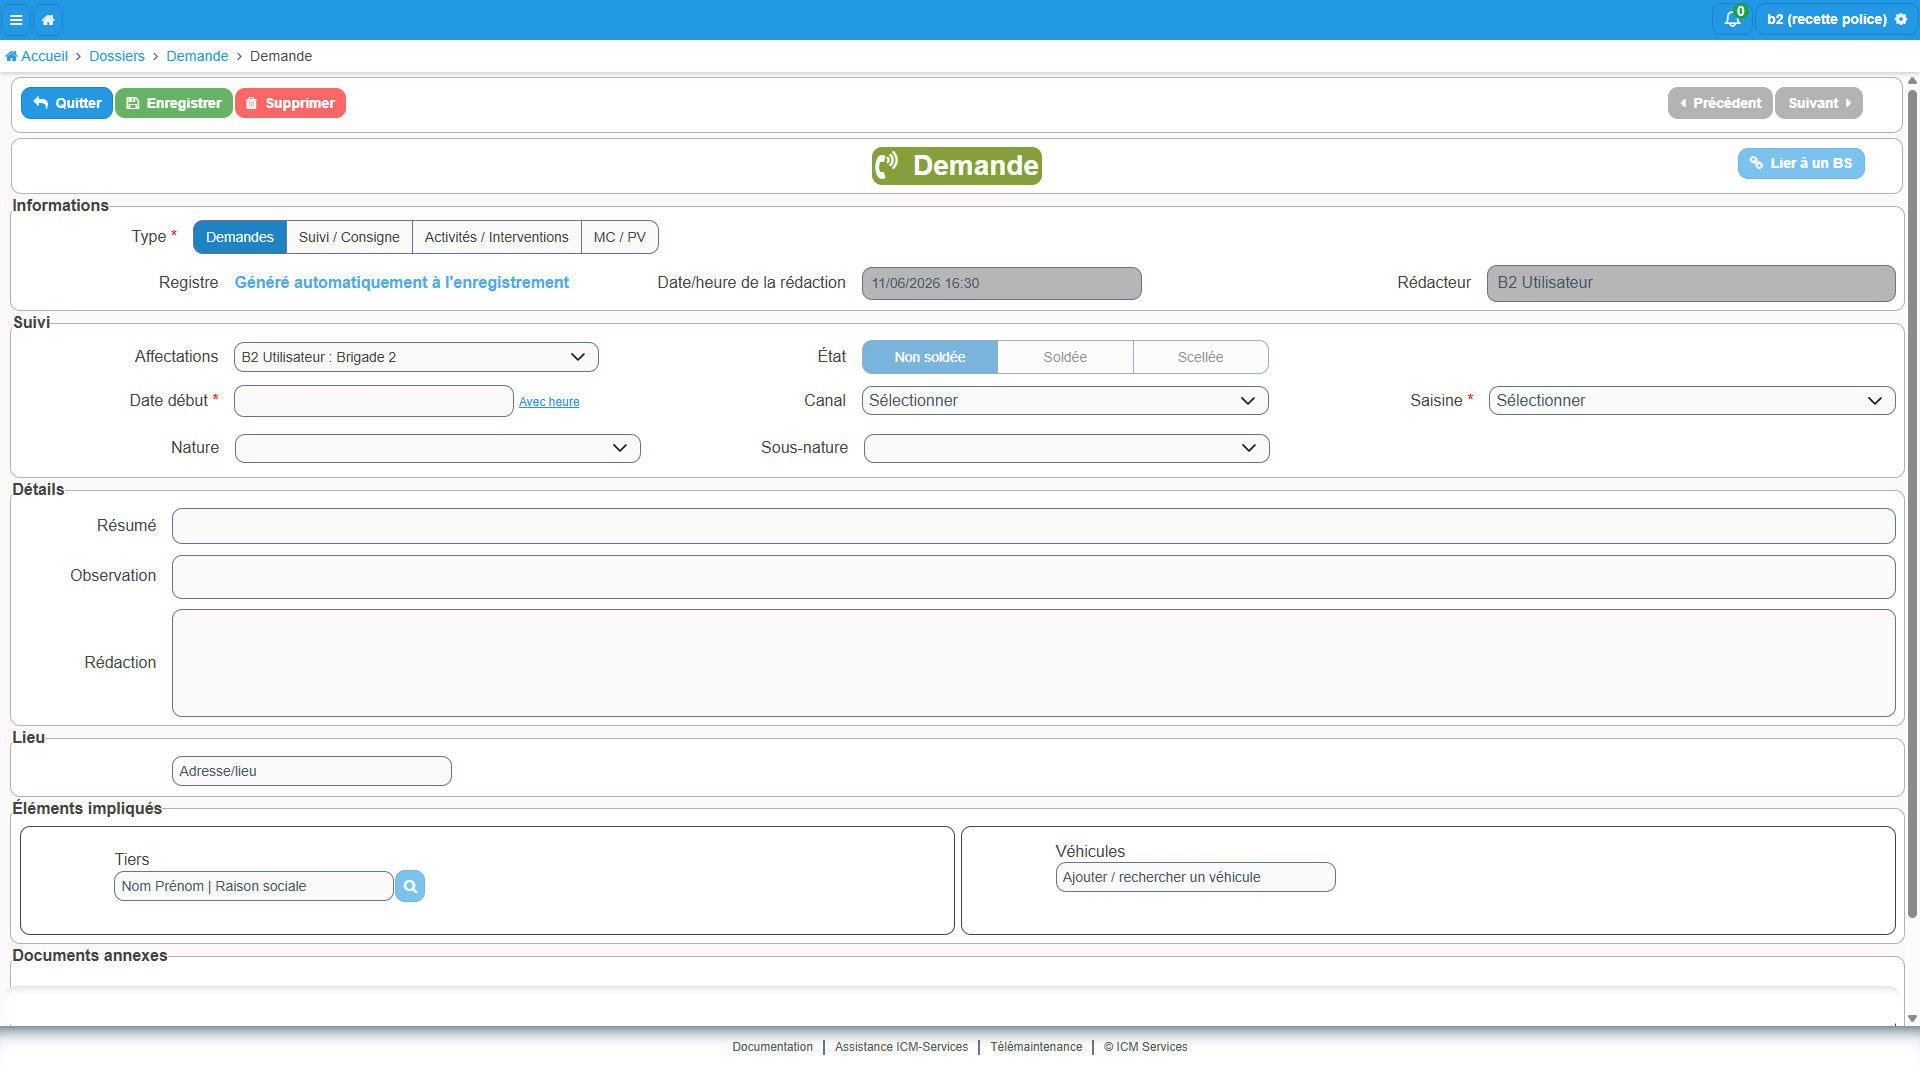This screenshot has width=1920, height=1080.
Task: Open the Documentation footer link
Action: click(773, 1047)
